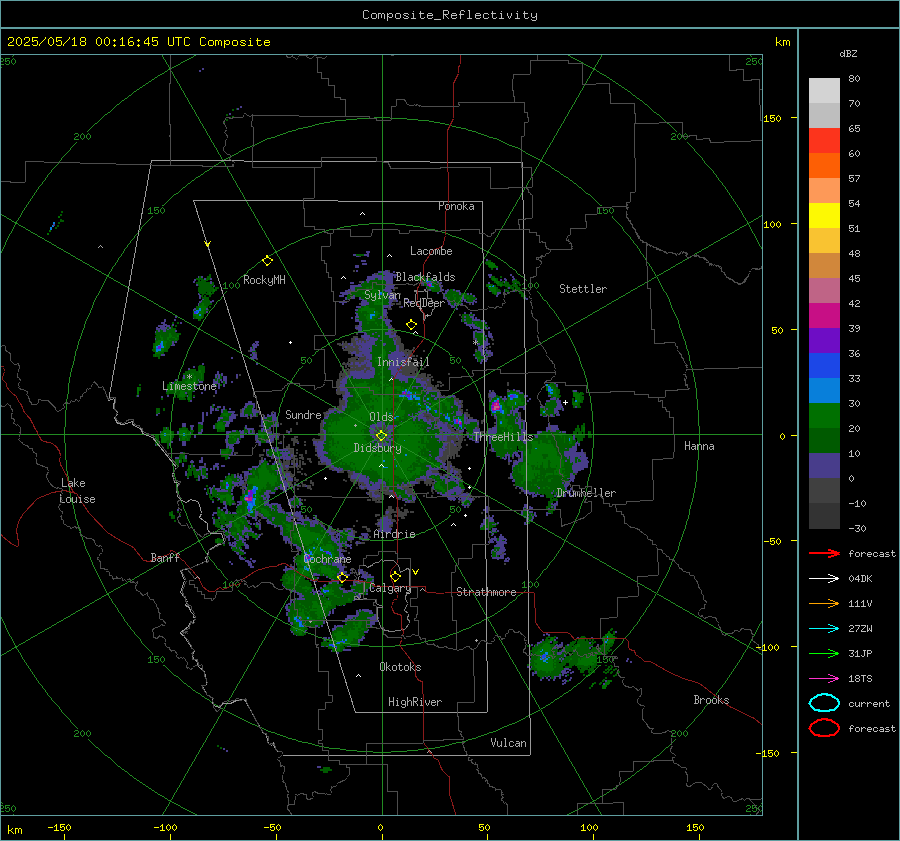Image resolution: width=900 pixels, height=841 pixels.
Task: Select the RedDeer label
Action: coord(424,303)
